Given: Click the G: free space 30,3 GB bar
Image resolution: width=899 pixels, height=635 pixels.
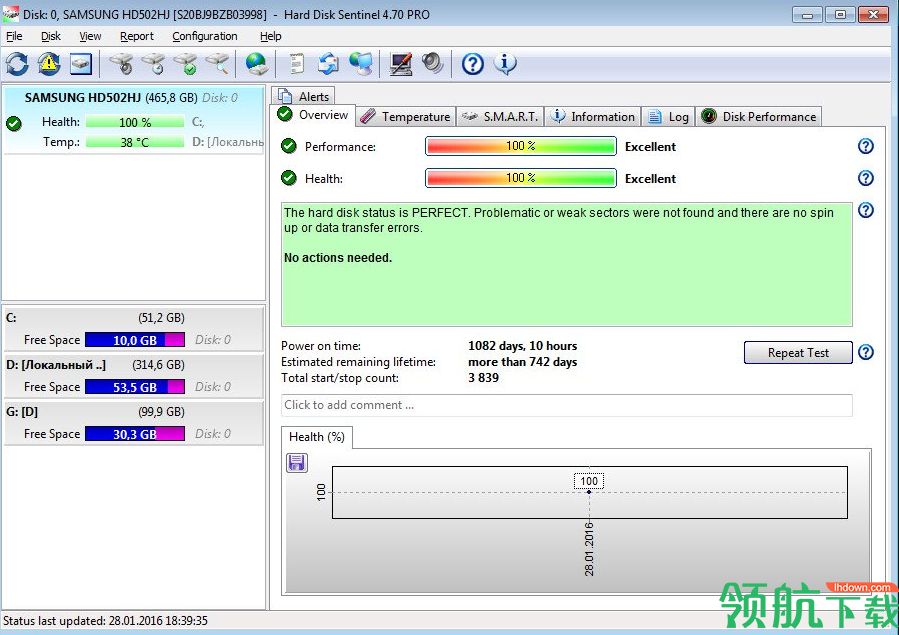Looking at the screenshot, I should (x=135, y=434).
